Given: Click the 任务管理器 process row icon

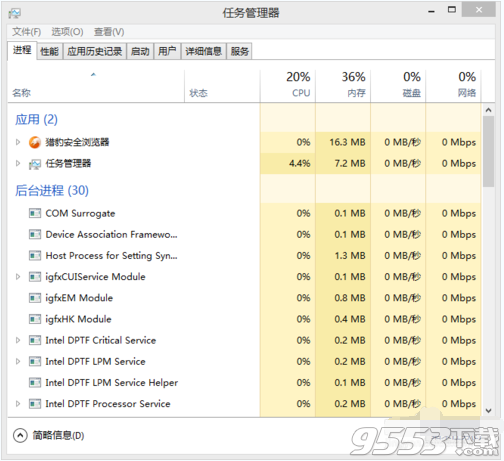Looking at the screenshot, I should 35,164.
